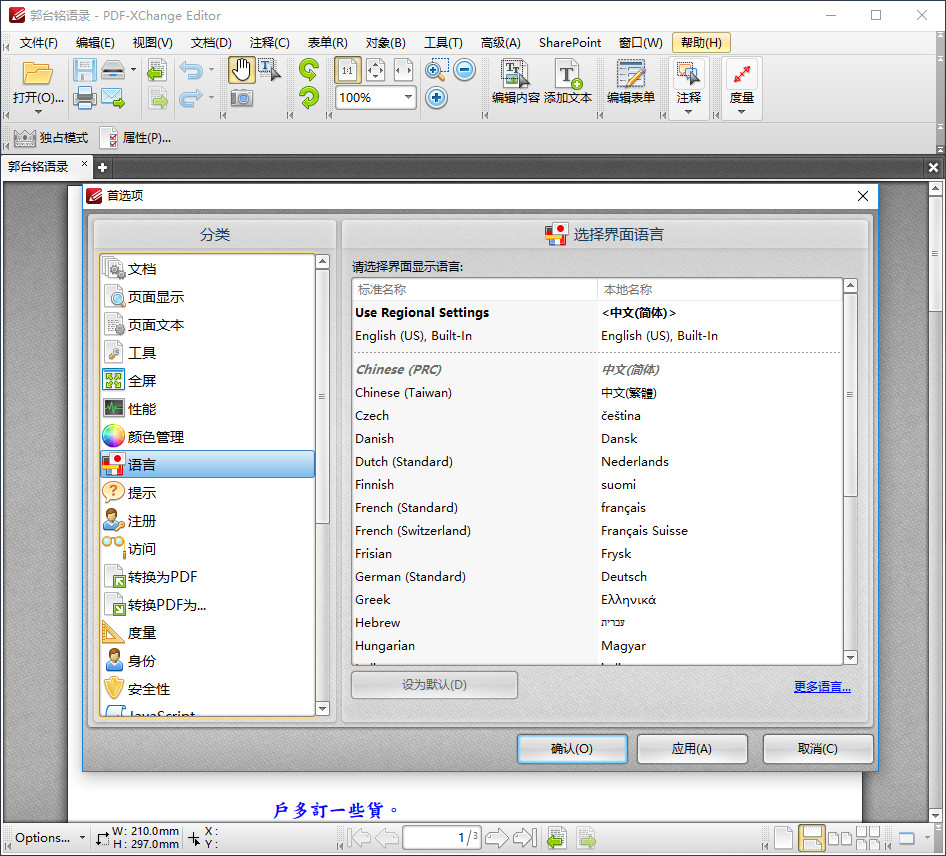Click the 编辑内容 edit content tool
This screenshot has width=946, height=856.
point(515,82)
